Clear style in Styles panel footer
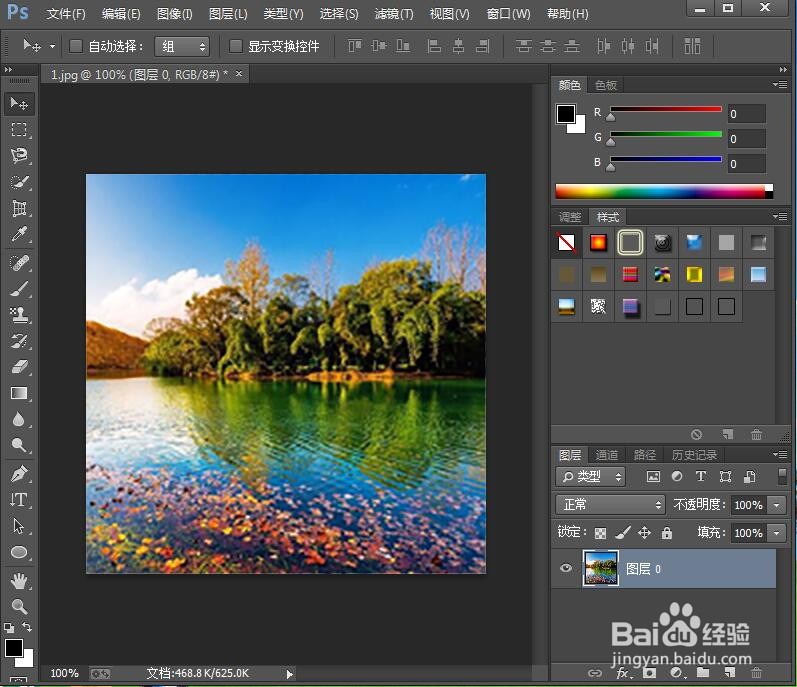Image resolution: width=797 pixels, height=687 pixels. click(696, 434)
